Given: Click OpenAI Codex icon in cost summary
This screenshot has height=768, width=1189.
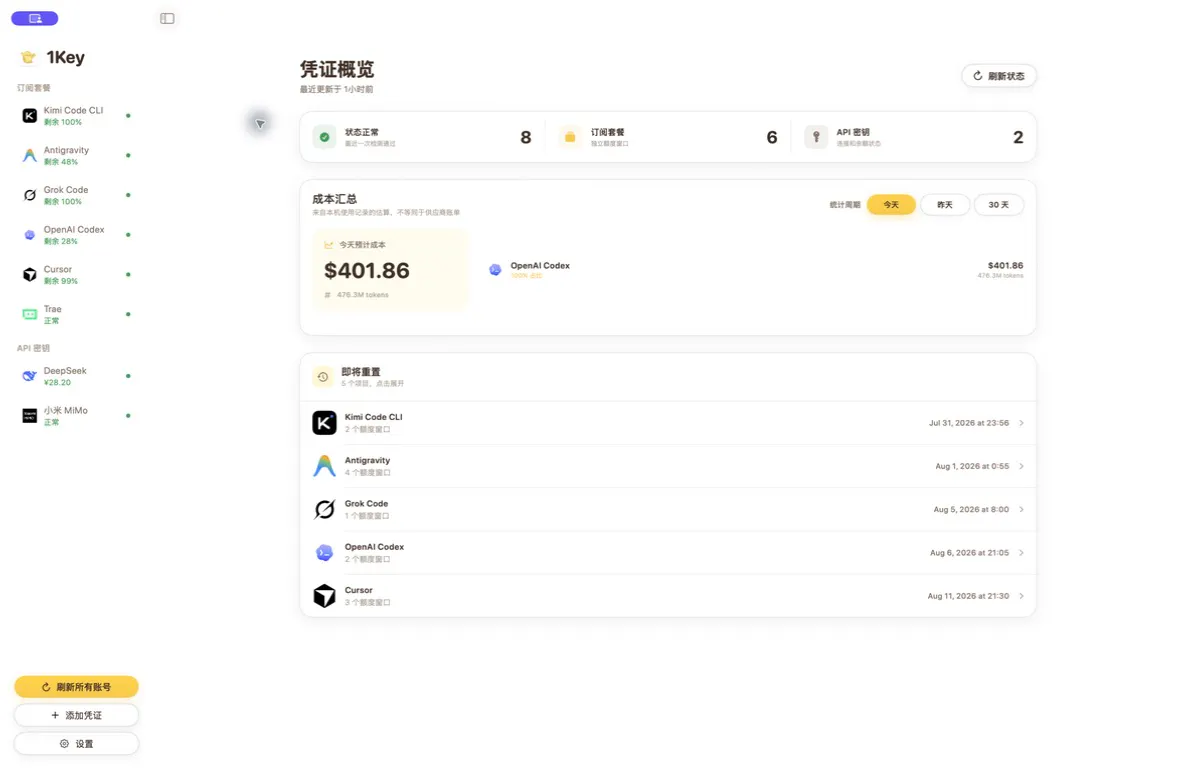Looking at the screenshot, I should coord(495,270).
